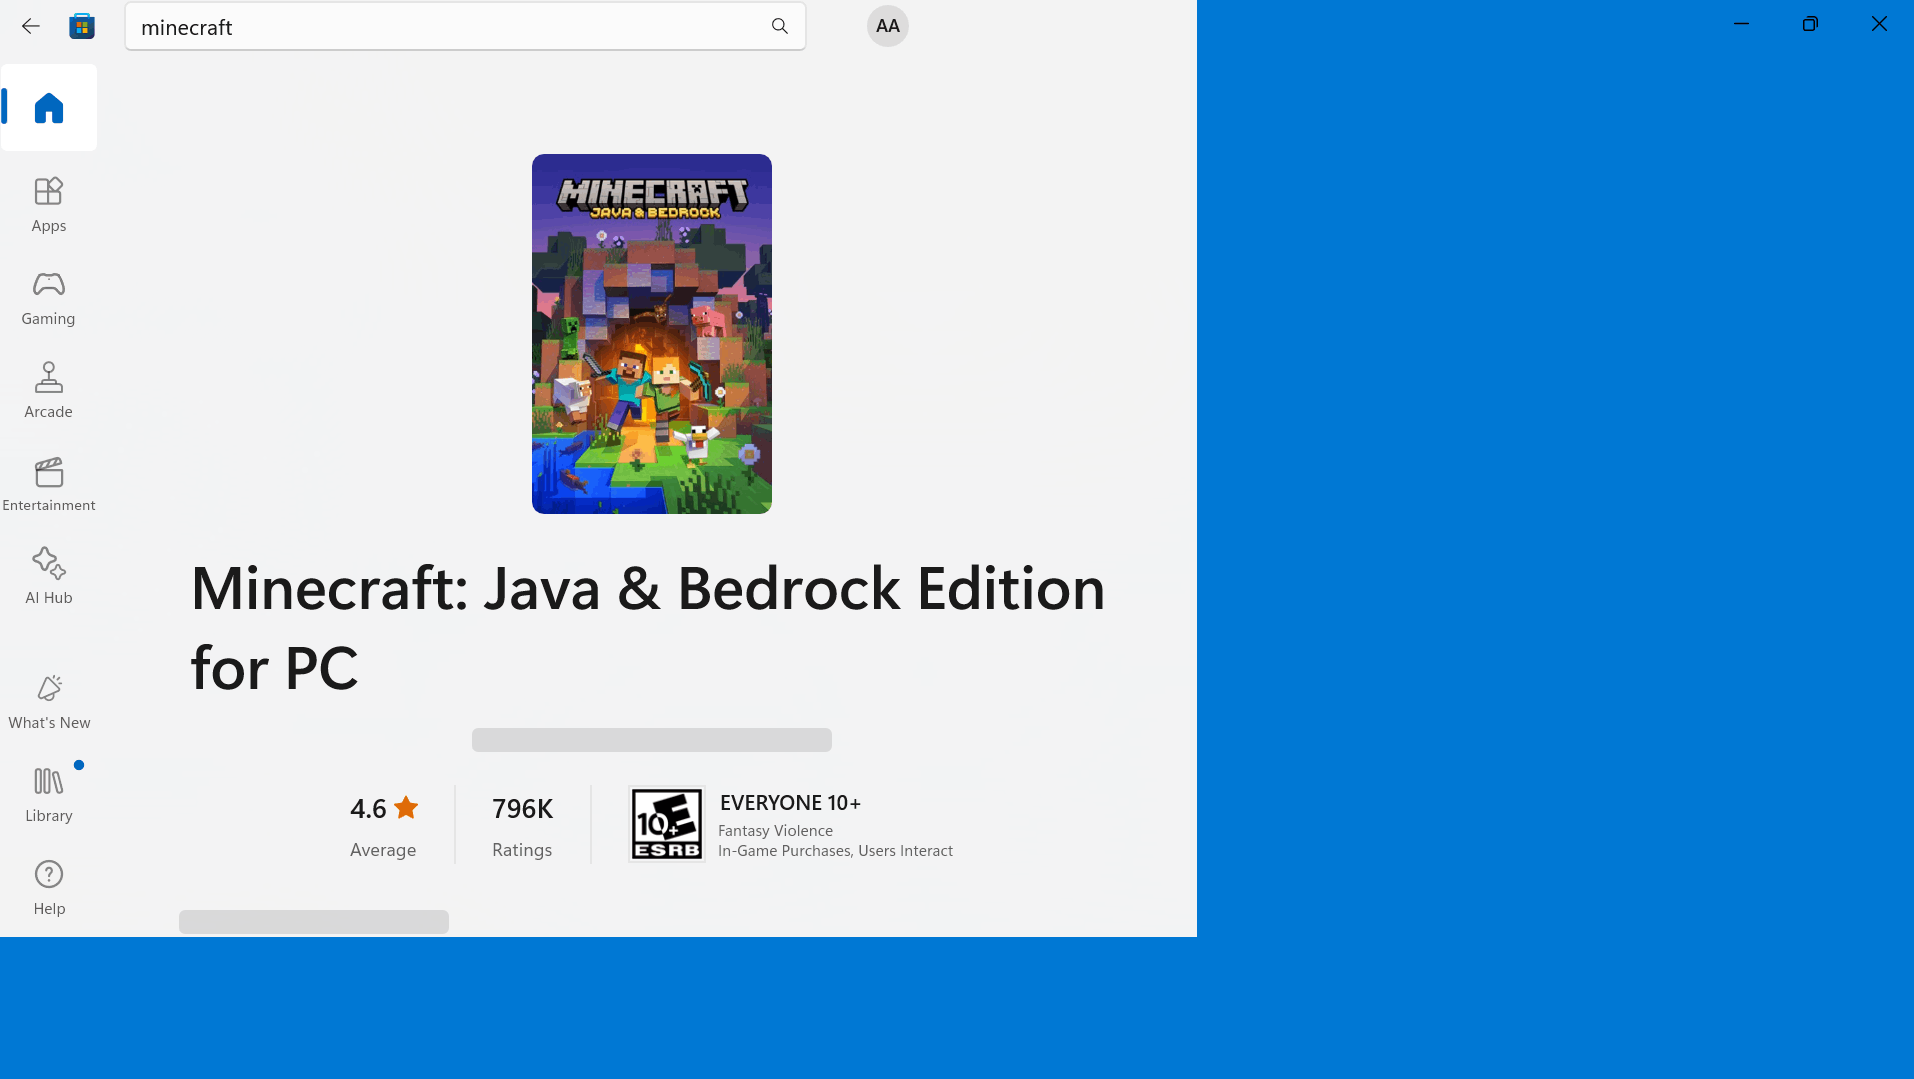Viewport: 1914px width, 1079px height.
Task: Click the 4.6 Average rating
Action: pos(384,826)
